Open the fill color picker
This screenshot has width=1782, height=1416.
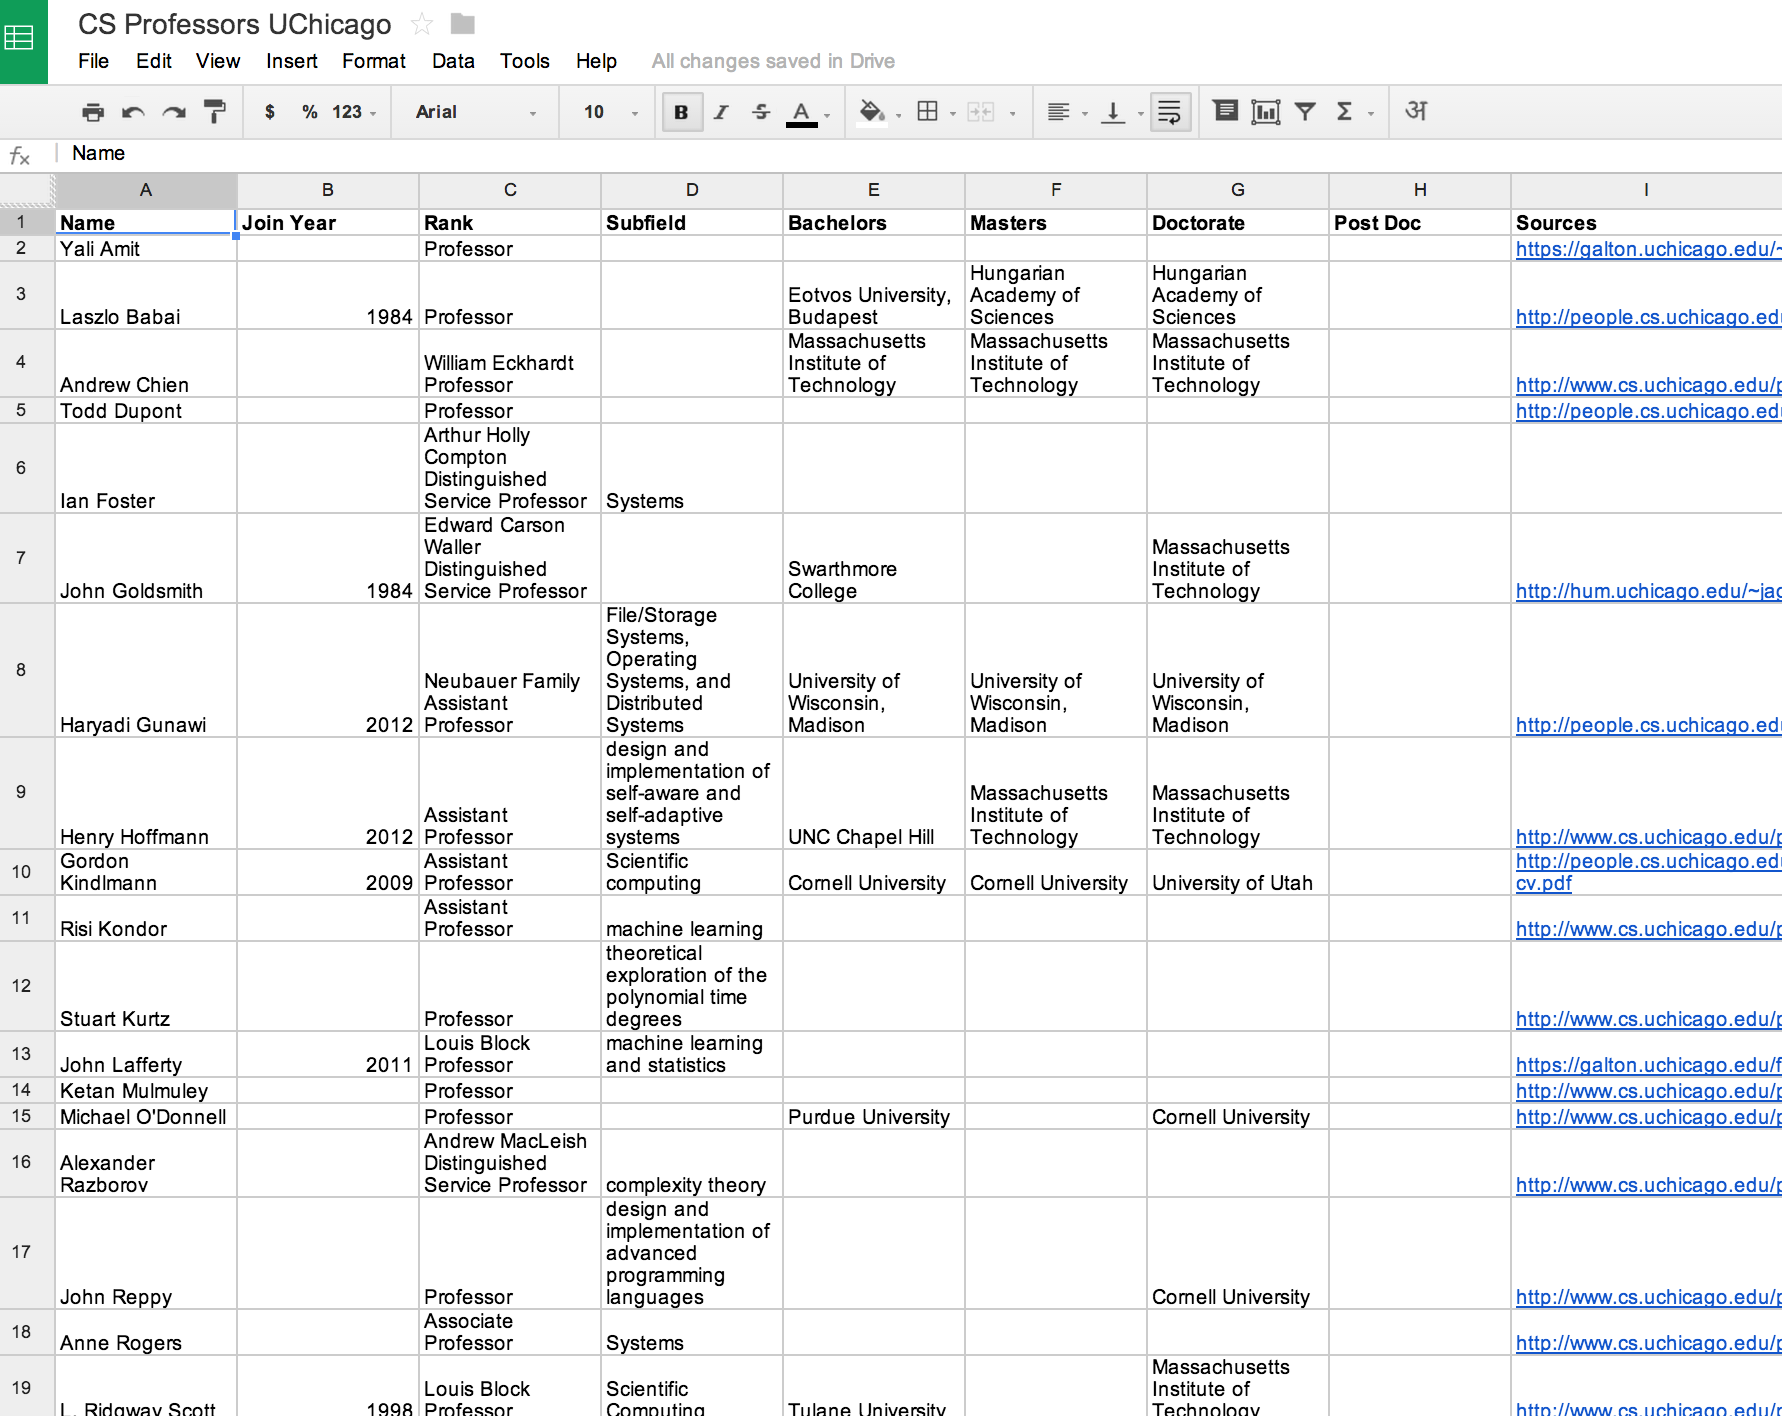click(x=873, y=112)
